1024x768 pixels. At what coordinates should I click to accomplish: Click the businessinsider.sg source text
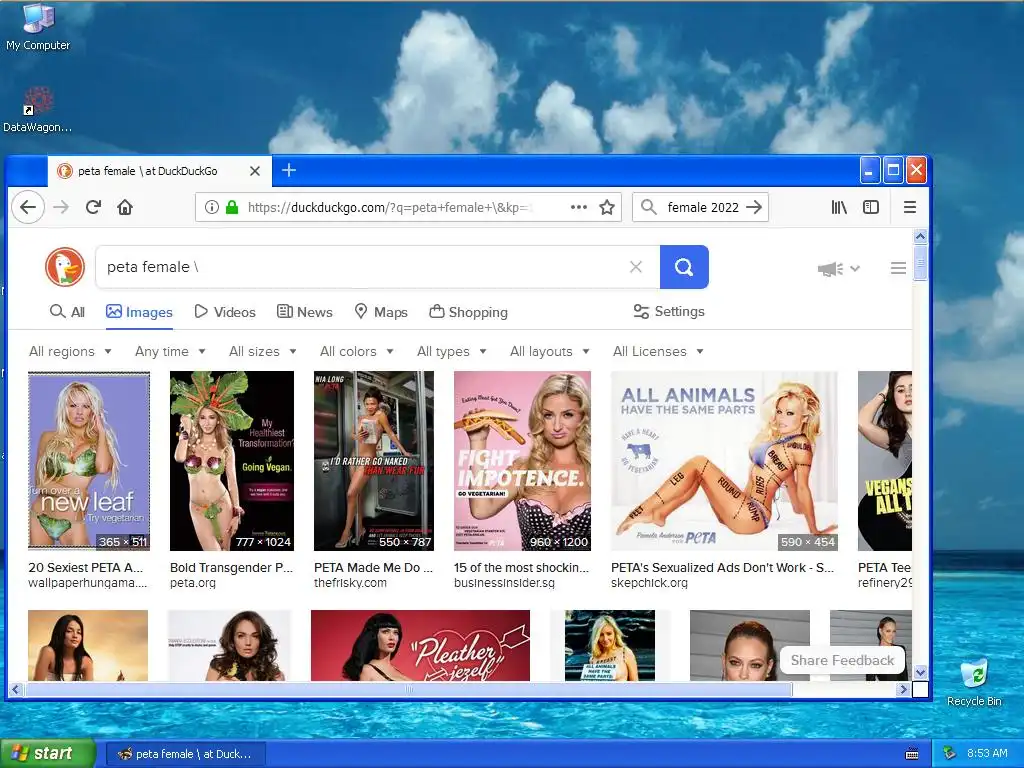[x=504, y=583]
